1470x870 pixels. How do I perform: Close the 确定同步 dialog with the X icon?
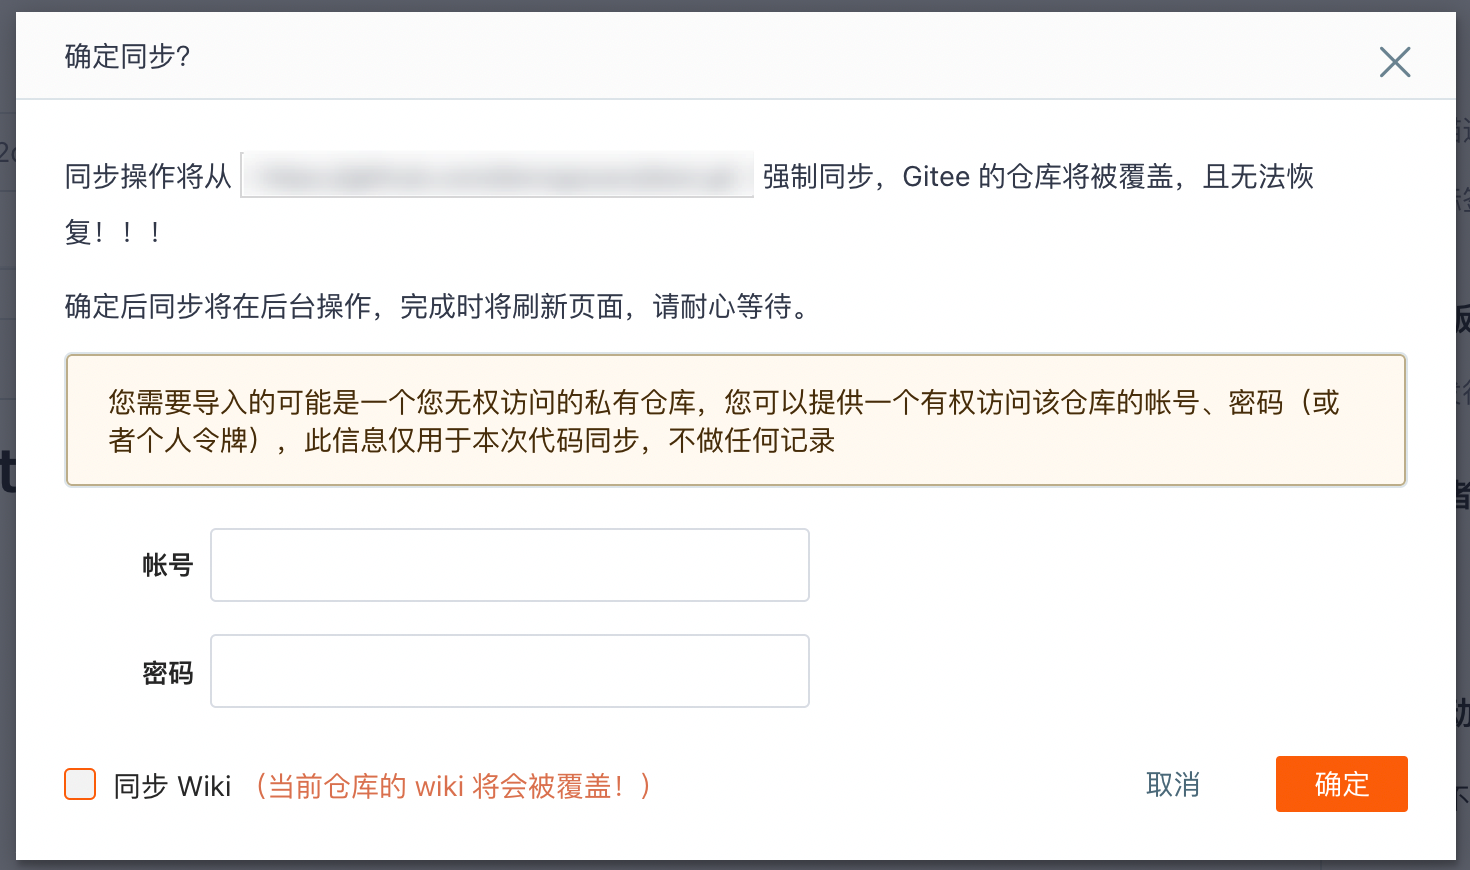click(1394, 62)
